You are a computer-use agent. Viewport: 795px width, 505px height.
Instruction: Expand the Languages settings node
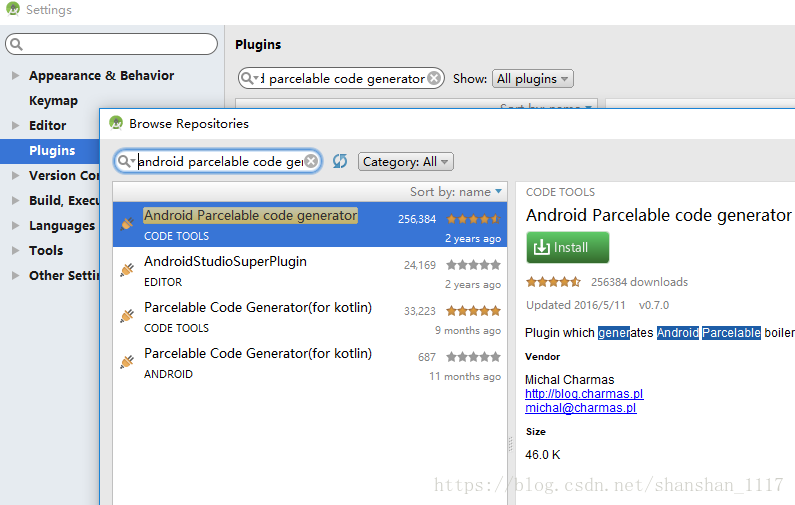point(15,225)
